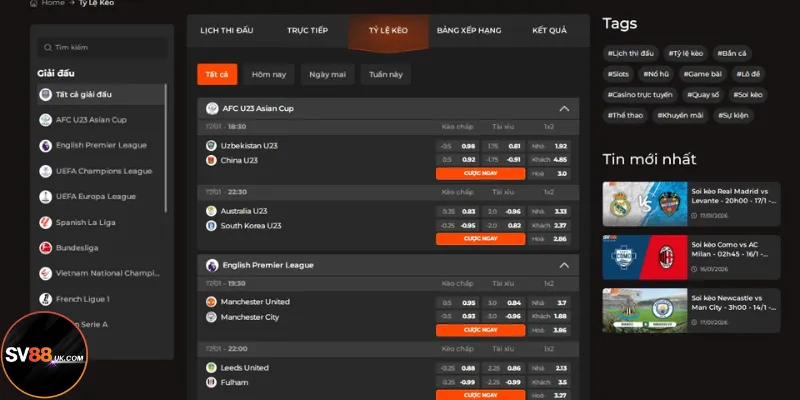Click the Leeds United team crest icon
The height and width of the screenshot is (400, 800).
point(211,367)
